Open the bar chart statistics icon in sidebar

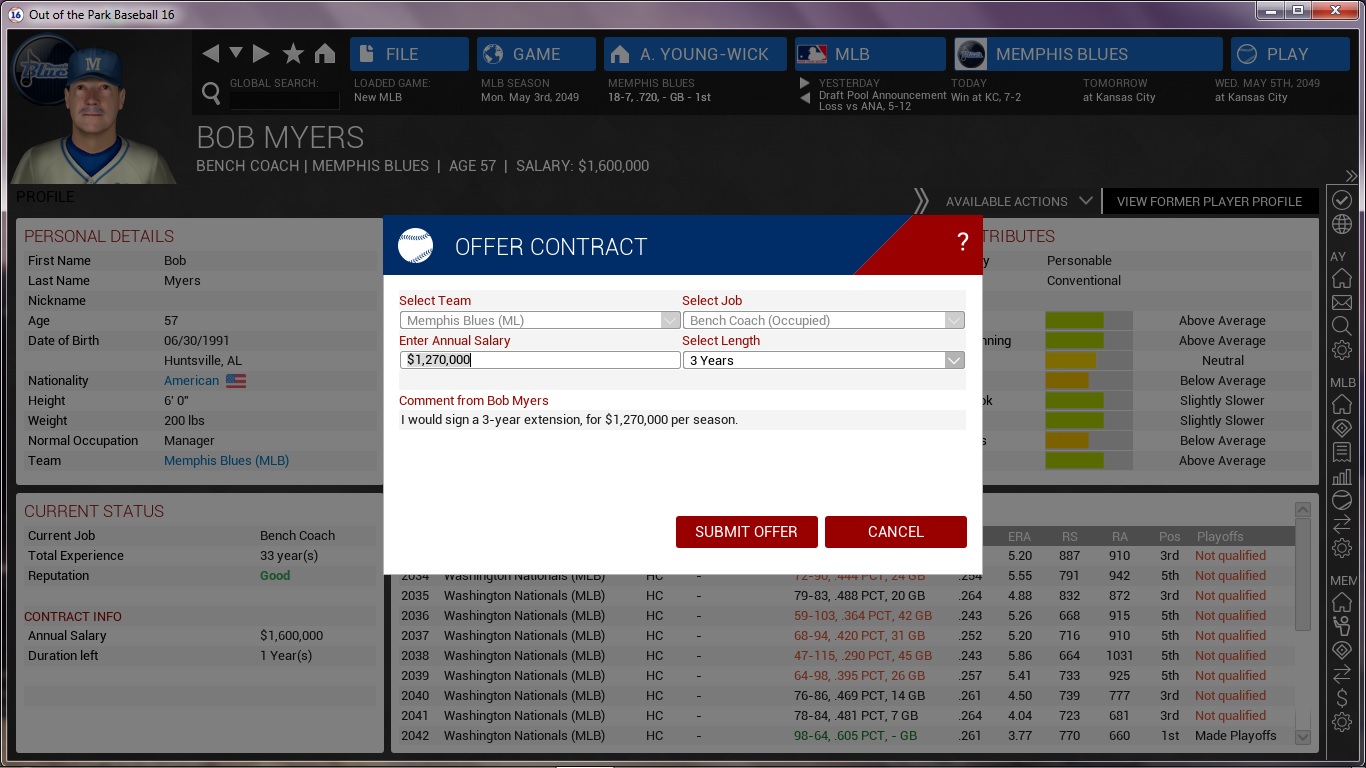1342,476
